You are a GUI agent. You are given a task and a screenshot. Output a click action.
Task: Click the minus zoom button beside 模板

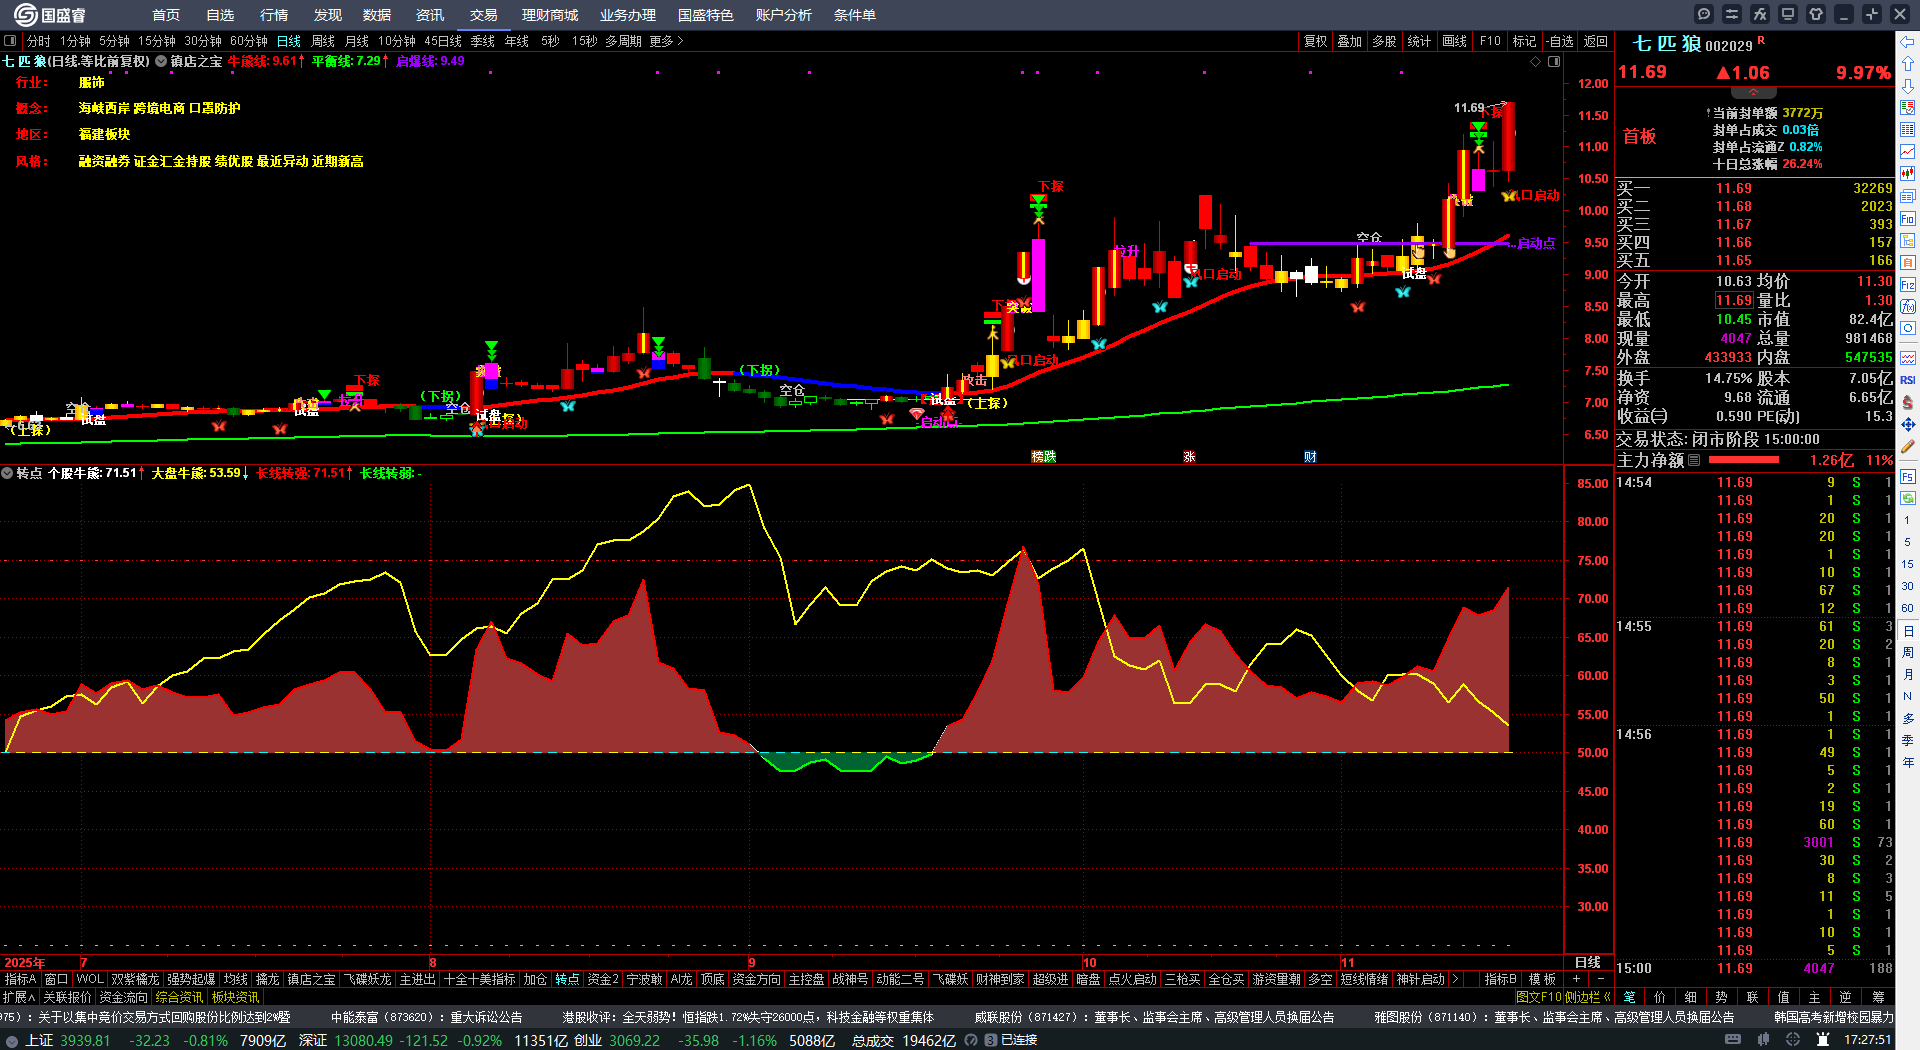tap(1600, 979)
